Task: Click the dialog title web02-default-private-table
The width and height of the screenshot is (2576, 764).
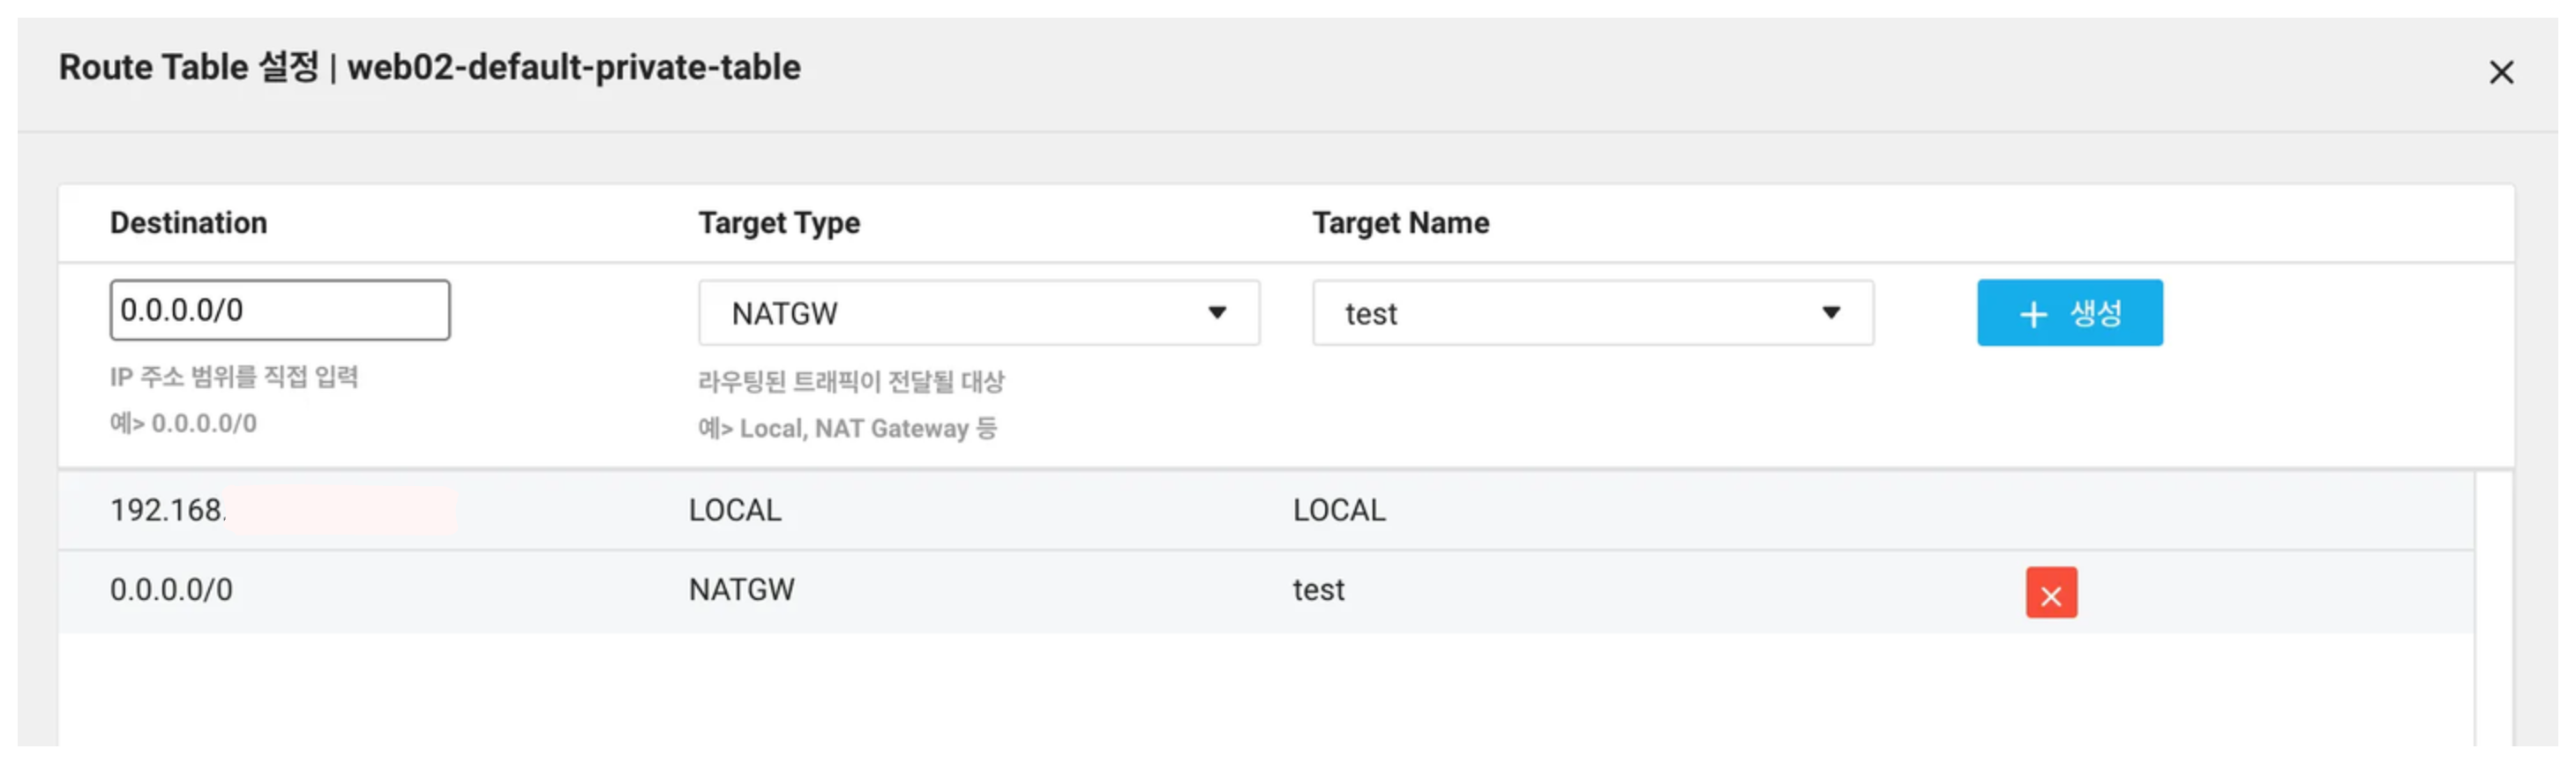Action: click(x=573, y=68)
